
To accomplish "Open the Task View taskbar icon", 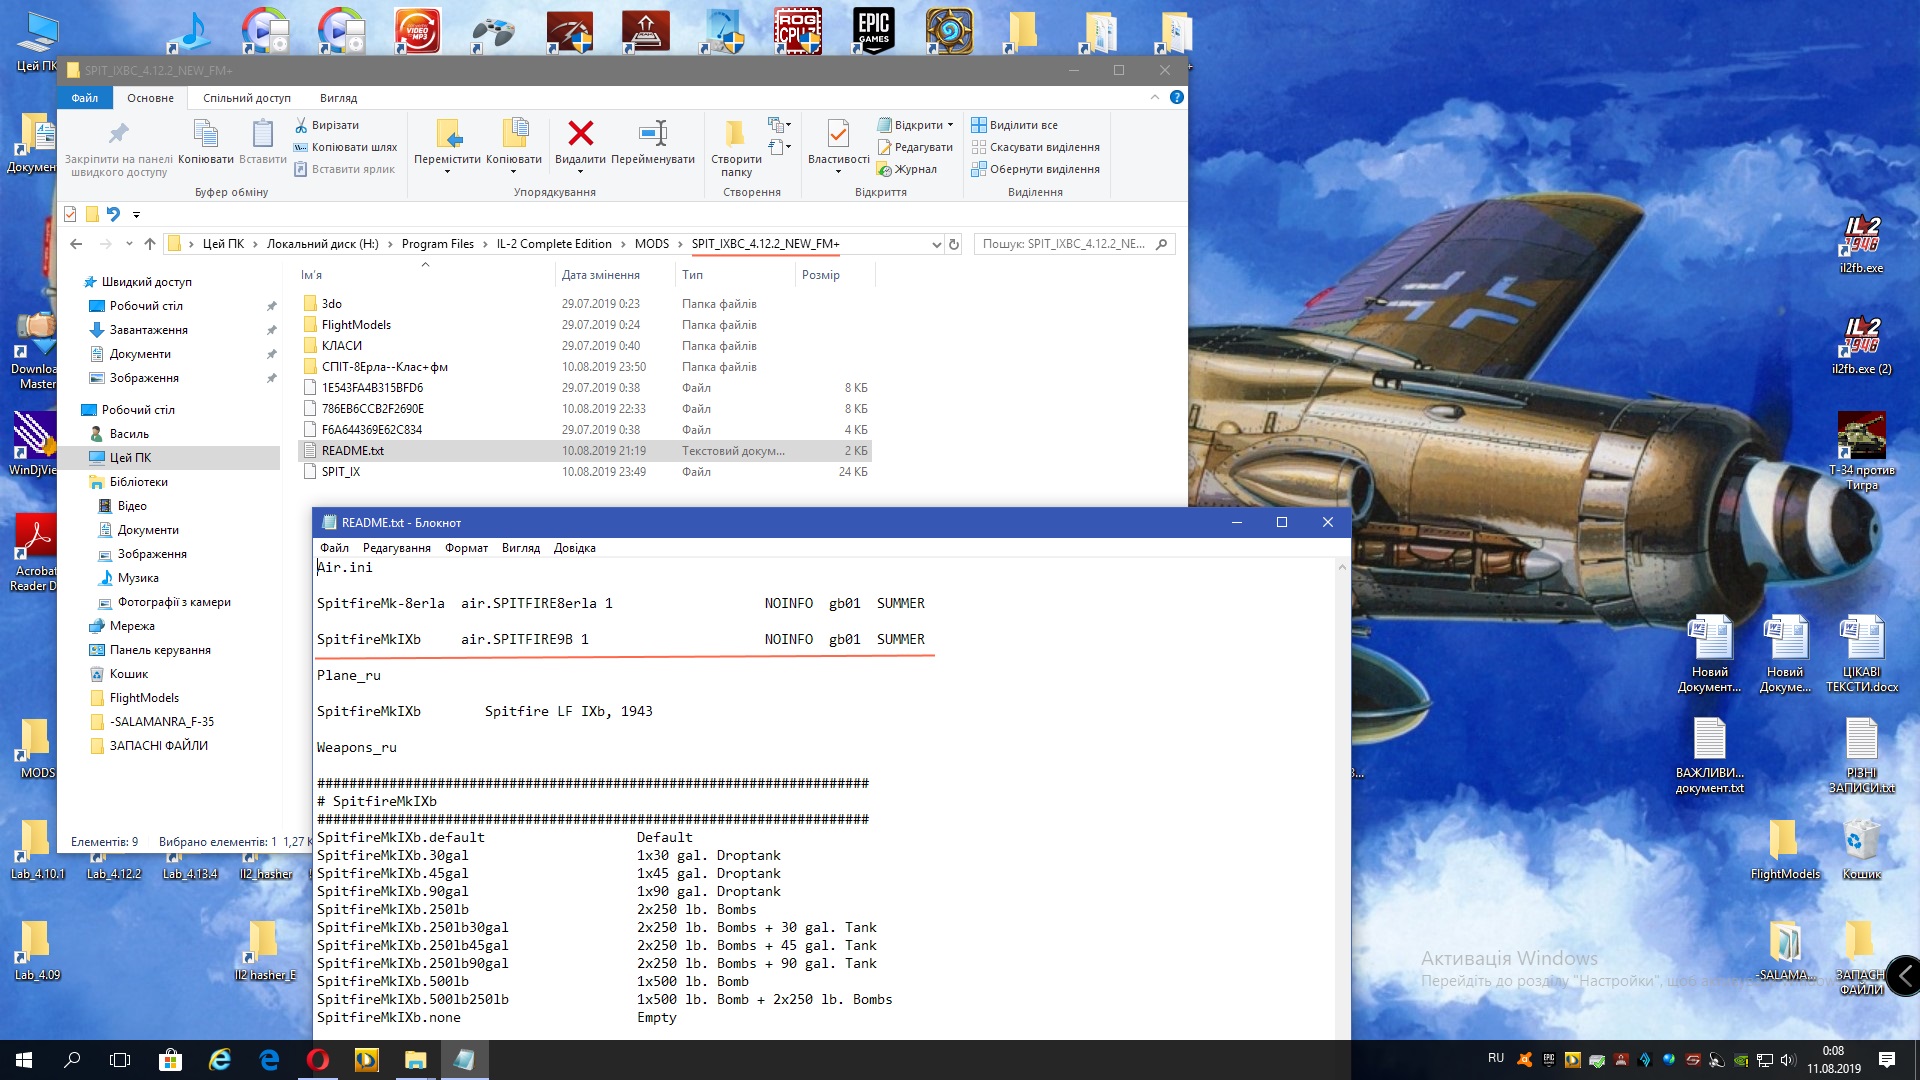I will 120,1060.
